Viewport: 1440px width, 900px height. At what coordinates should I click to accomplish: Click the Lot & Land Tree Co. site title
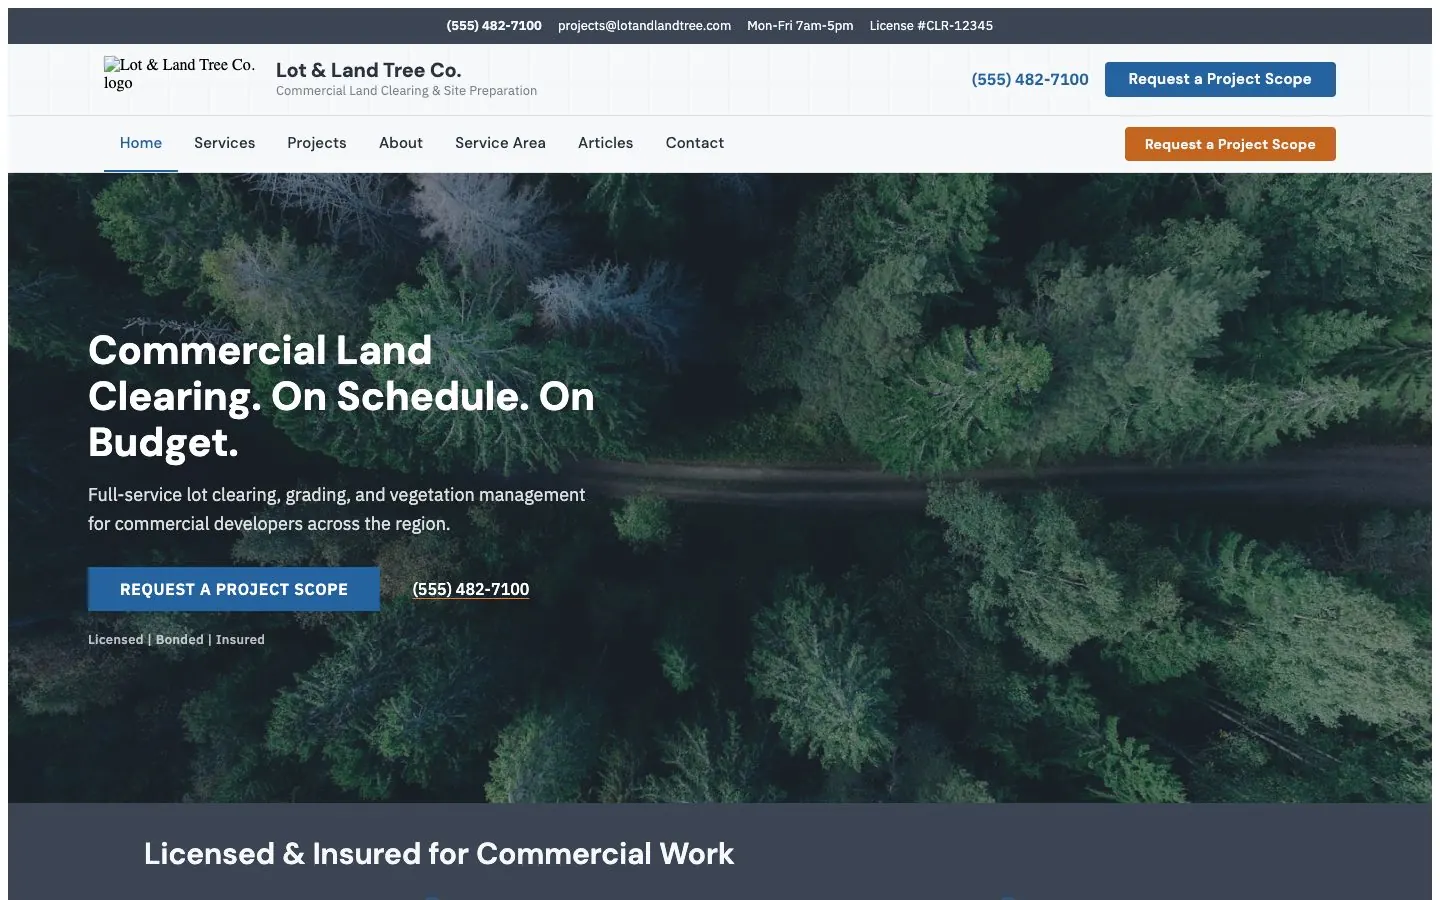click(368, 70)
